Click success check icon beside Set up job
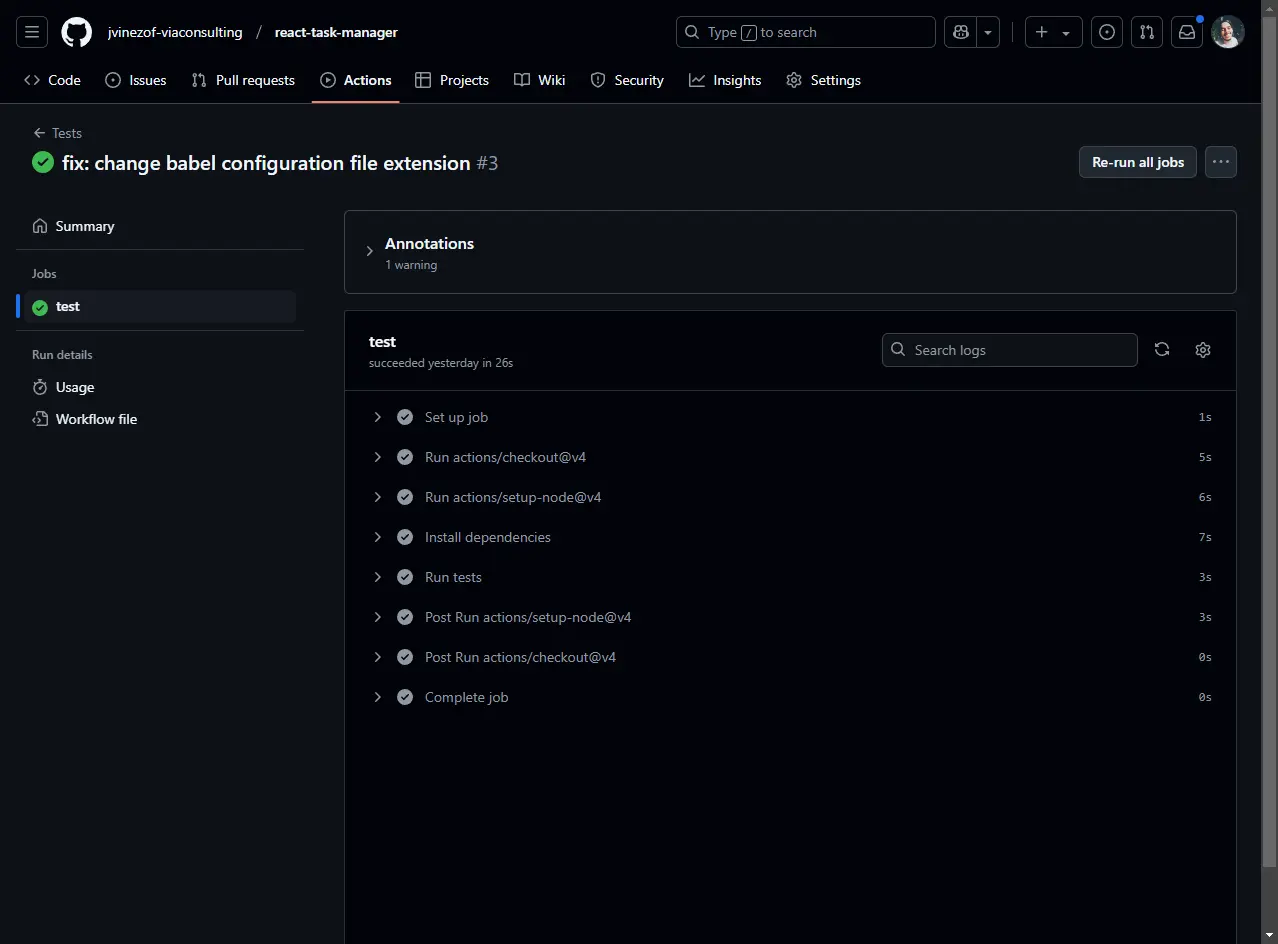 pyautogui.click(x=405, y=417)
